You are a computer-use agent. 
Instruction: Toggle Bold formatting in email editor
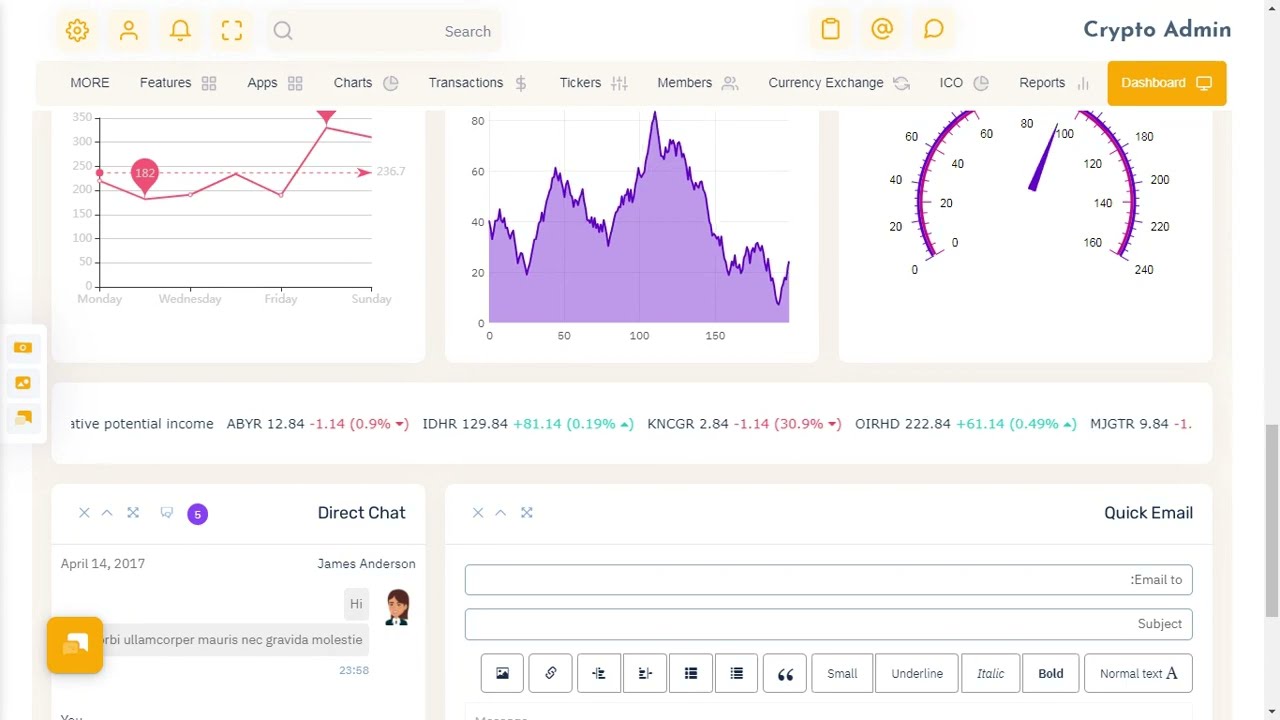(1051, 673)
